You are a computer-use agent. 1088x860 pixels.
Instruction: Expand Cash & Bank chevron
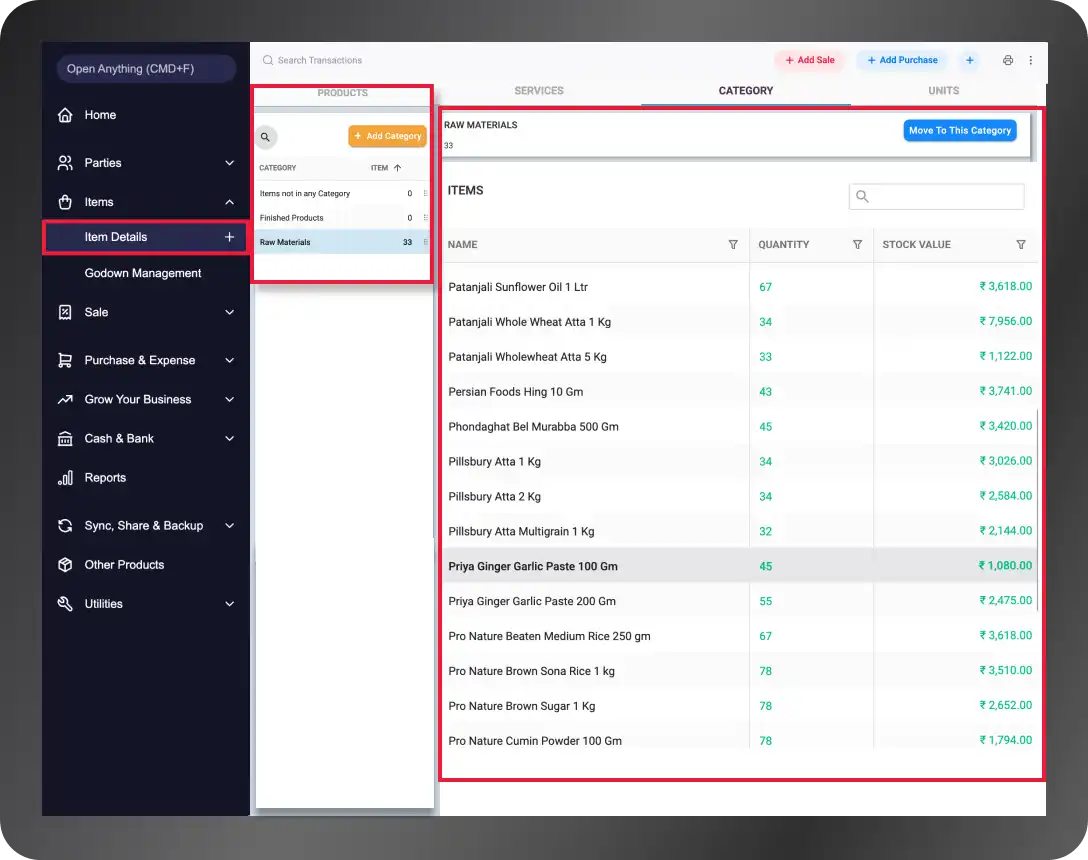coord(230,439)
